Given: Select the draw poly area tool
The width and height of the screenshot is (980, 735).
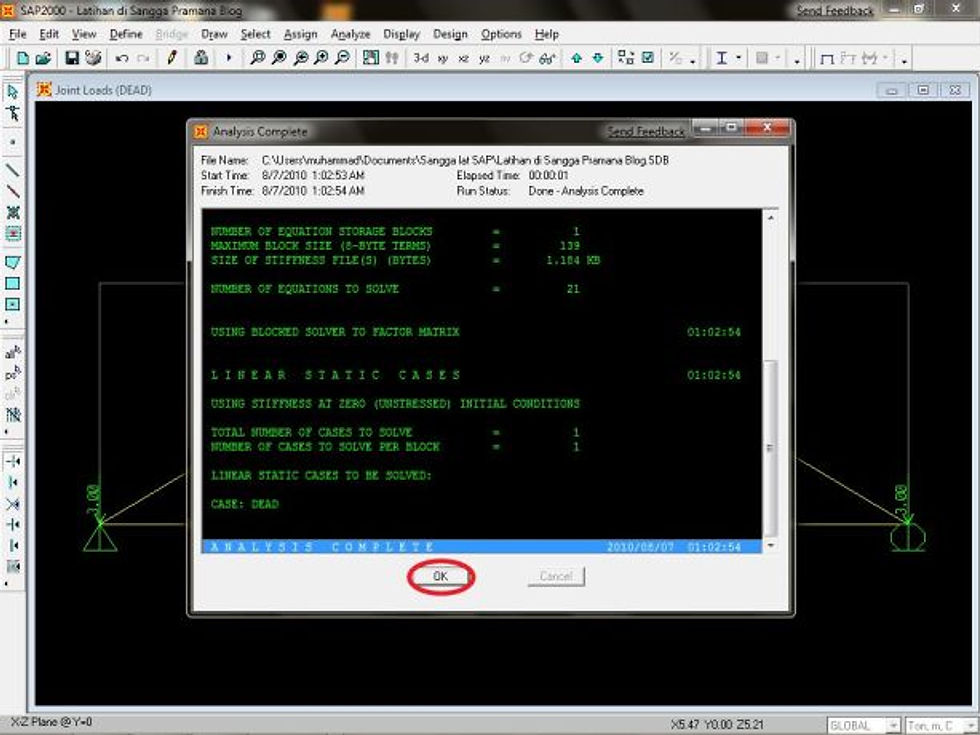Looking at the screenshot, I should tap(12, 262).
